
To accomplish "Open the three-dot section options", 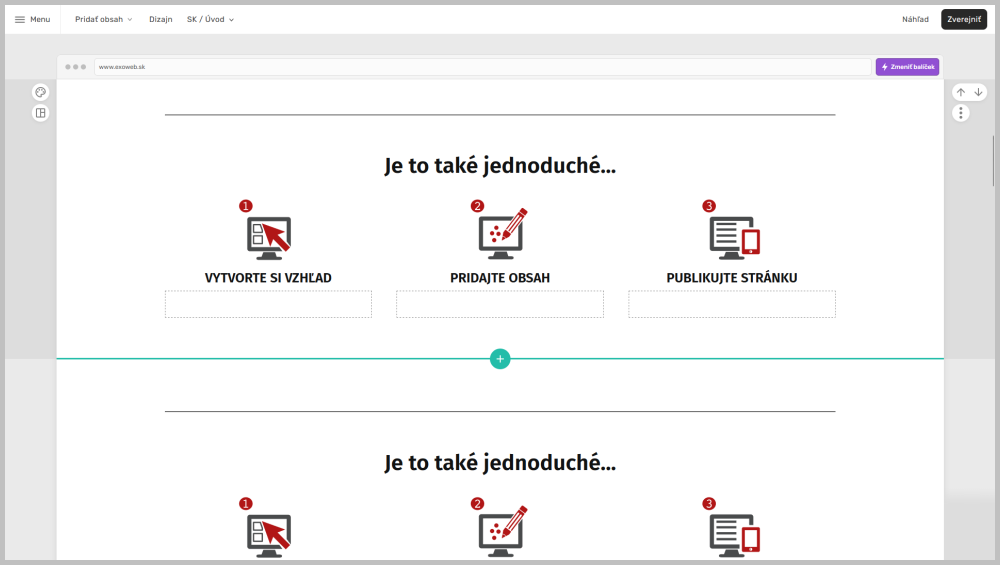I will 961,113.
